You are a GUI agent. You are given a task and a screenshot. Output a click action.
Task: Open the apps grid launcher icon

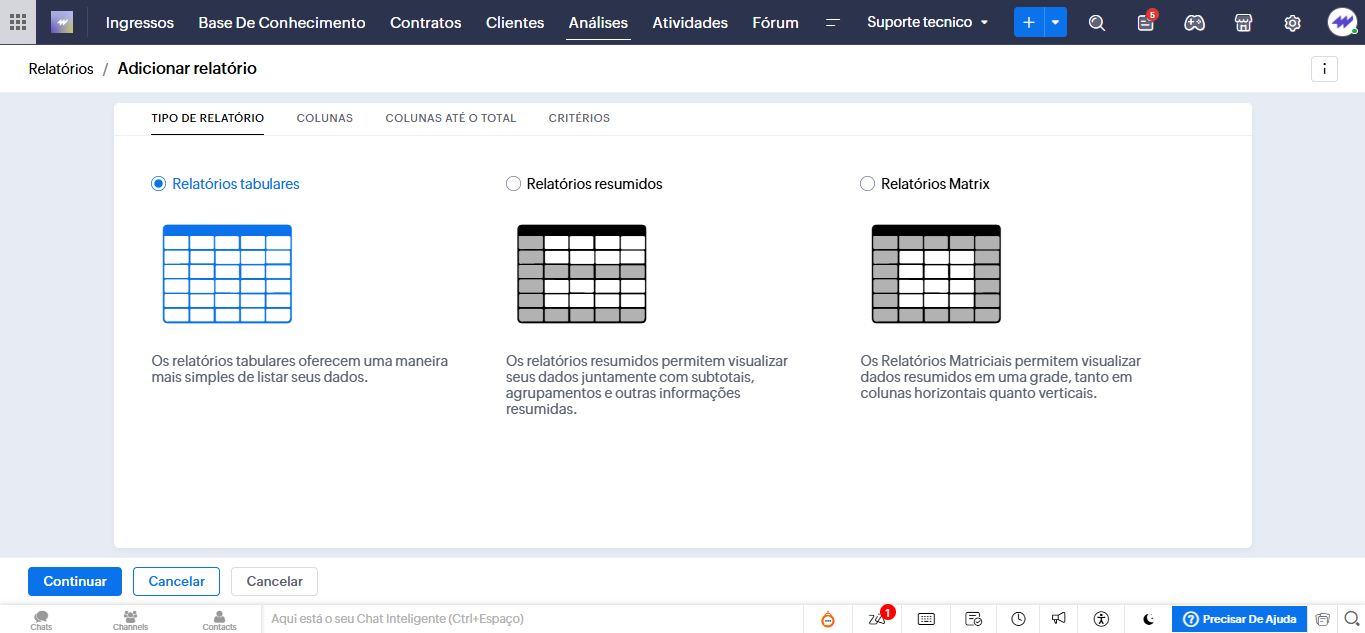coord(18,22)
